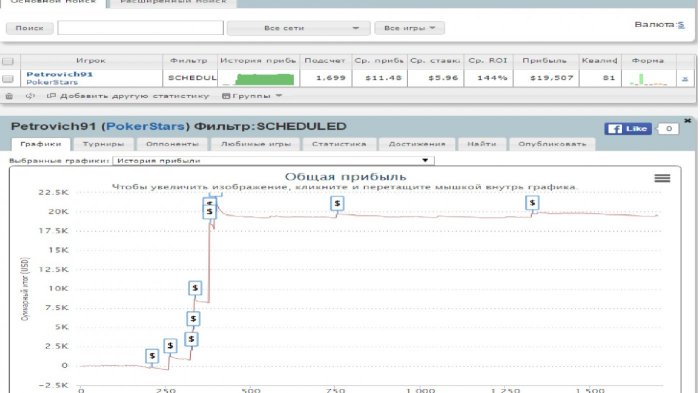Click the Поиск search button
This screenshot has height=393, width=700.
pos(29,28)
